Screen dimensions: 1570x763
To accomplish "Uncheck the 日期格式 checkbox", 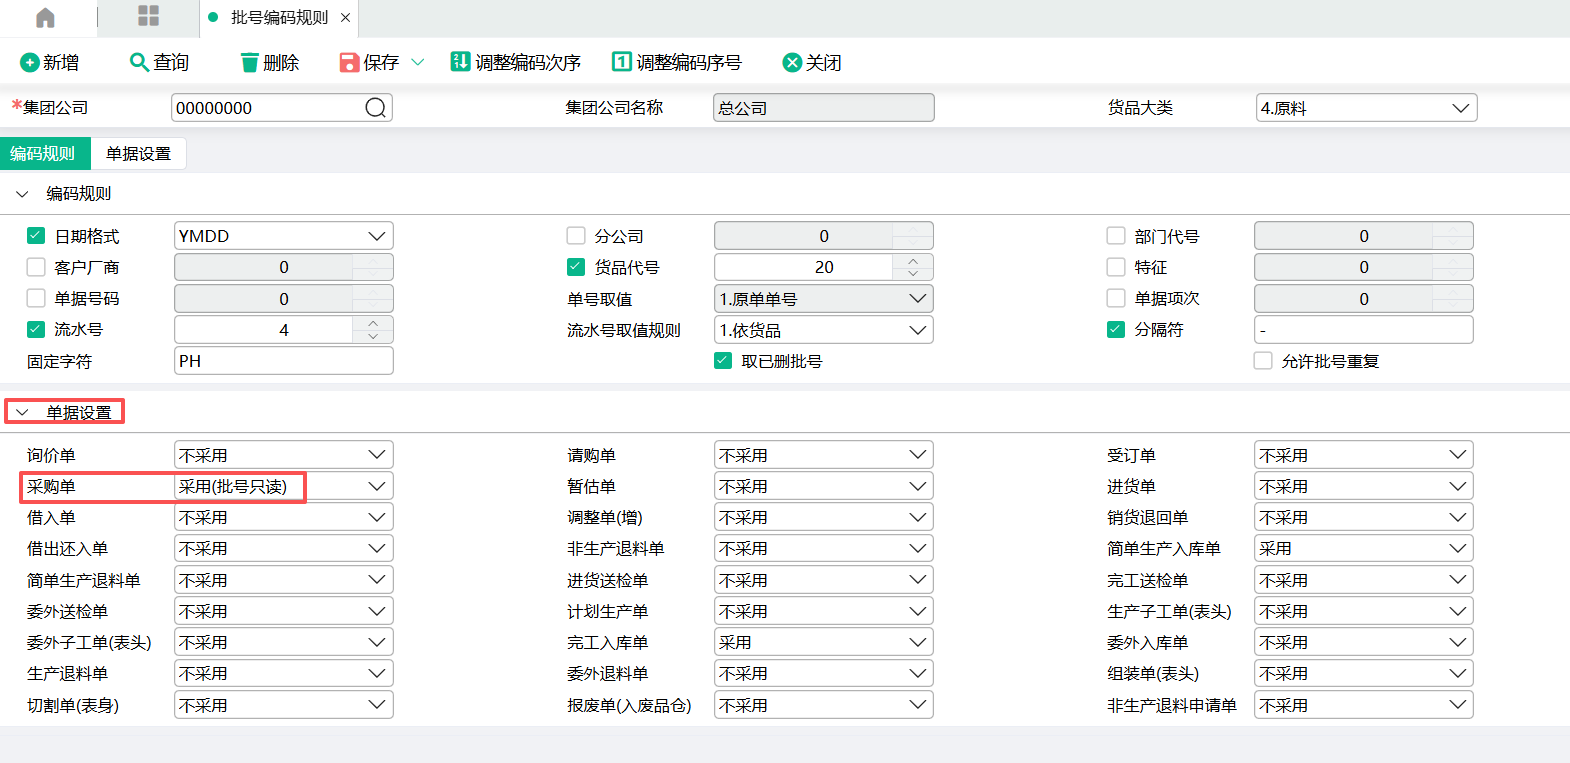I will pos(36,236).
